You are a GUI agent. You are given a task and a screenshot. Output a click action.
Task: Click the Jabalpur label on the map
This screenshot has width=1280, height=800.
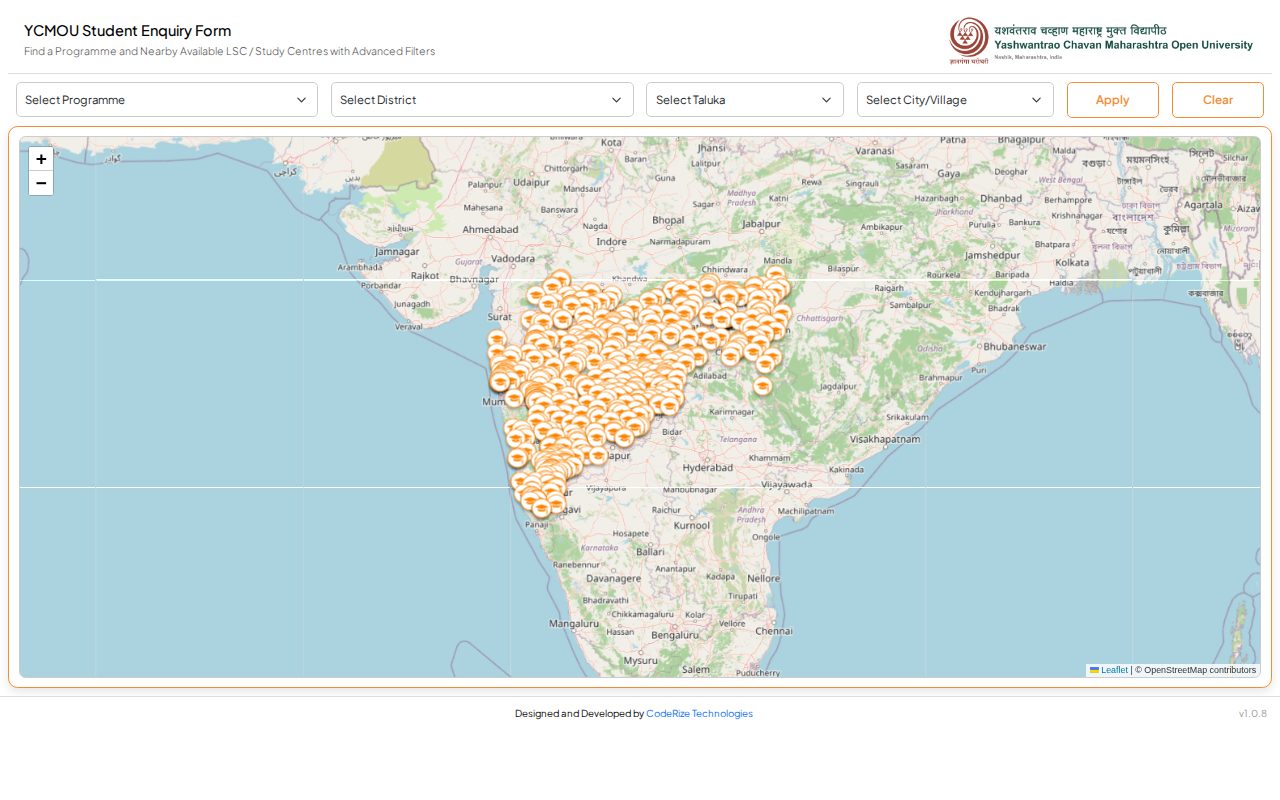[x=760, y=224]
